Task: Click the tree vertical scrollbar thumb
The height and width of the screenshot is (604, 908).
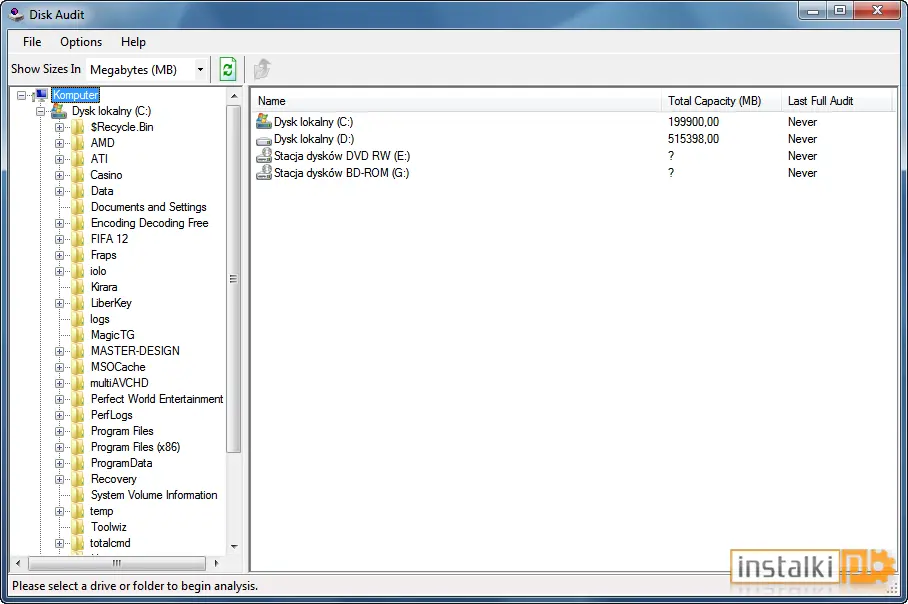Action: [234, 279]
